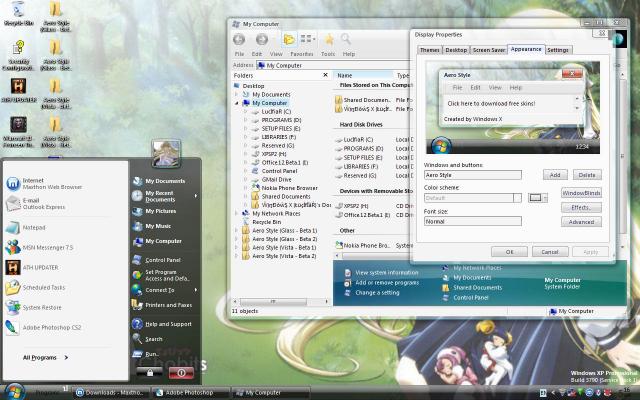The width and height of the screenshot is (640, 400).
Task: Open System Restore from Start menu
Action: [33, 307]
